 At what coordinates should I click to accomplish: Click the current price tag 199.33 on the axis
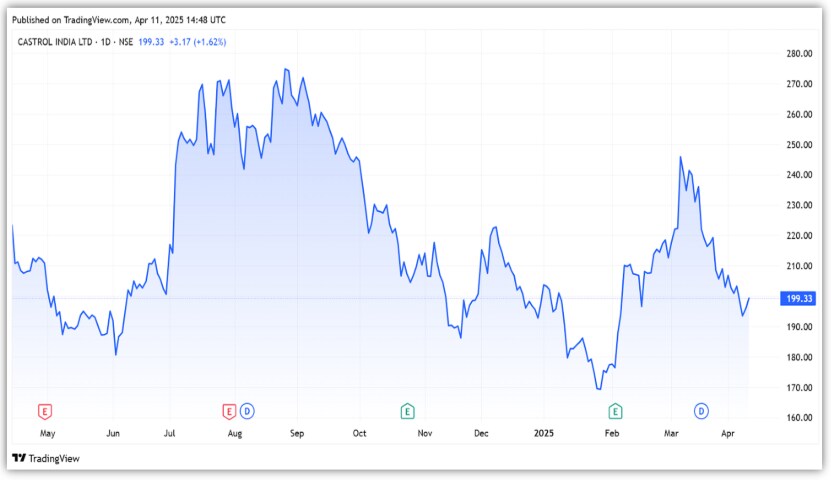(798, 298)
